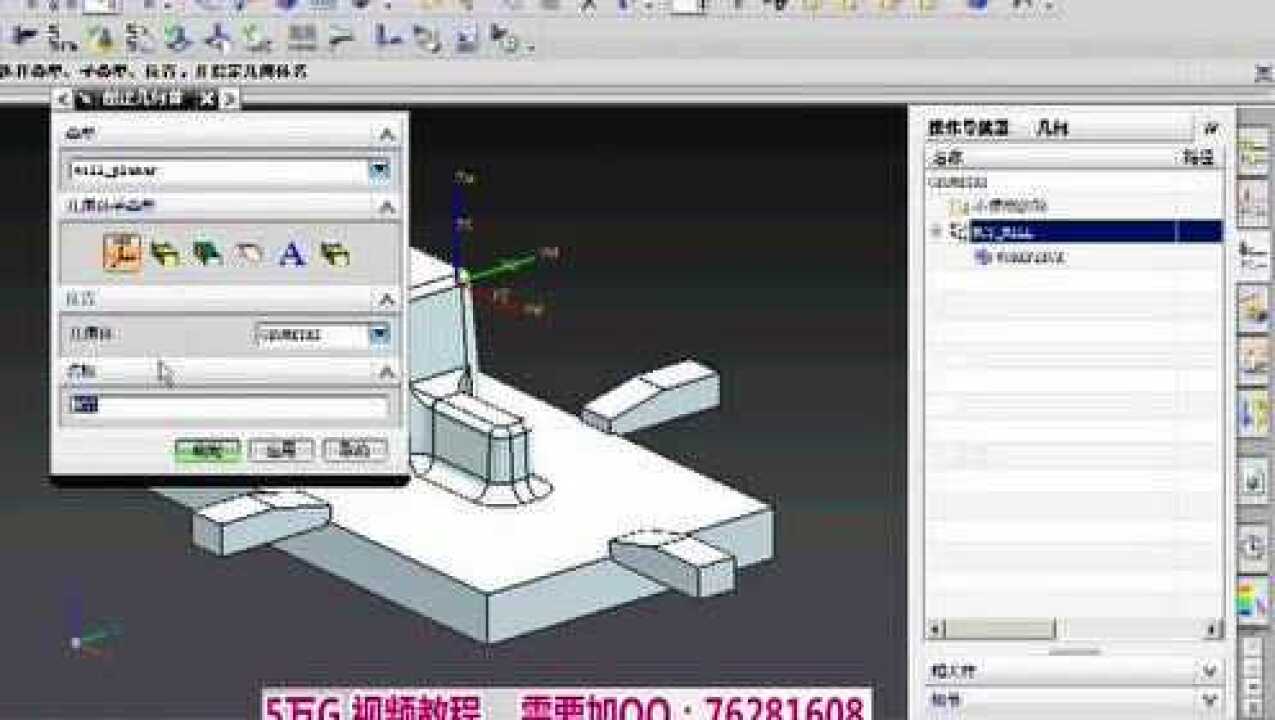Viewport: 1275px width, 720px height.
Task: Select the WORKPIECE geometry subtype icon
Action: point(165,255)
